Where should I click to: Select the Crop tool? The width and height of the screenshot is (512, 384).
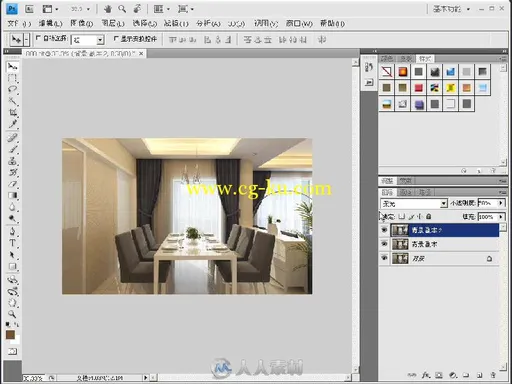pyautogui.click(x=12, y=112)
